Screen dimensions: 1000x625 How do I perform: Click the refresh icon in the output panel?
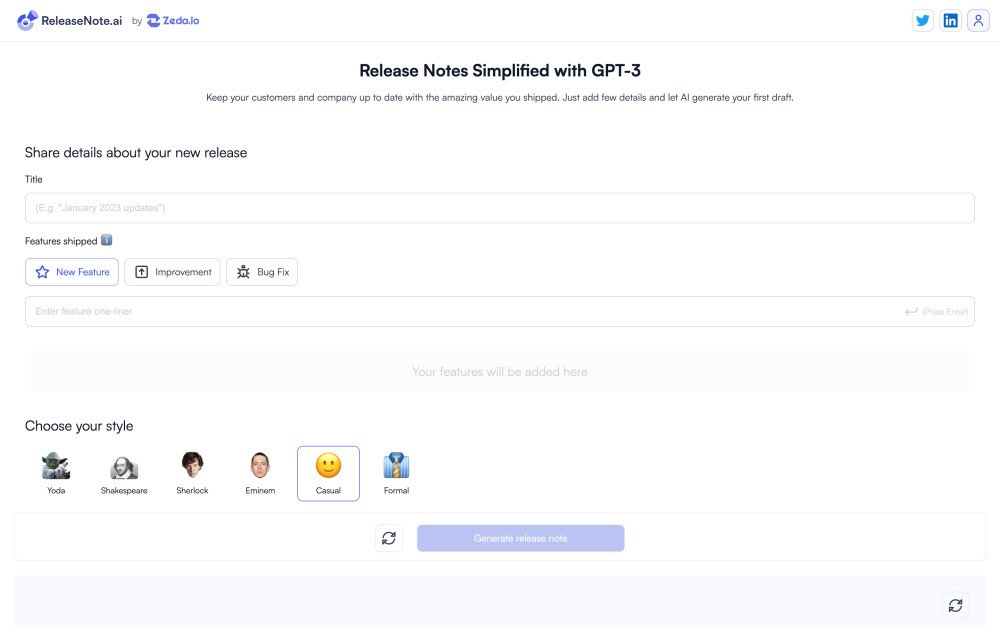click(x=955, y=605)
